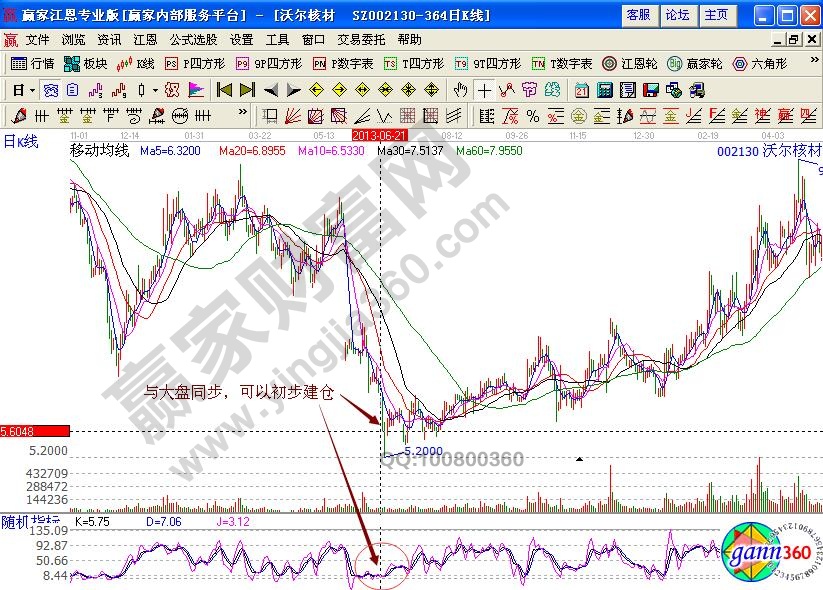Click the 论坛 forum button
823x590 pixels.
[x=677, y=15]
